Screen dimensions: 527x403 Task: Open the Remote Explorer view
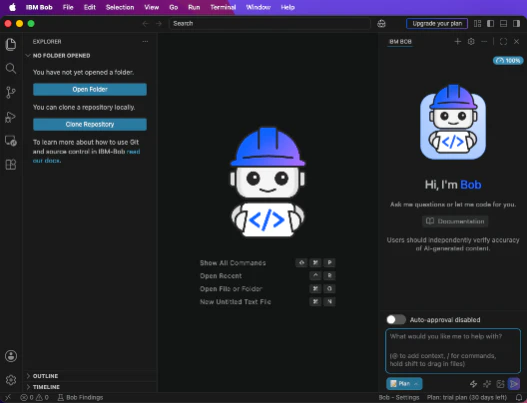pos(11,140)
